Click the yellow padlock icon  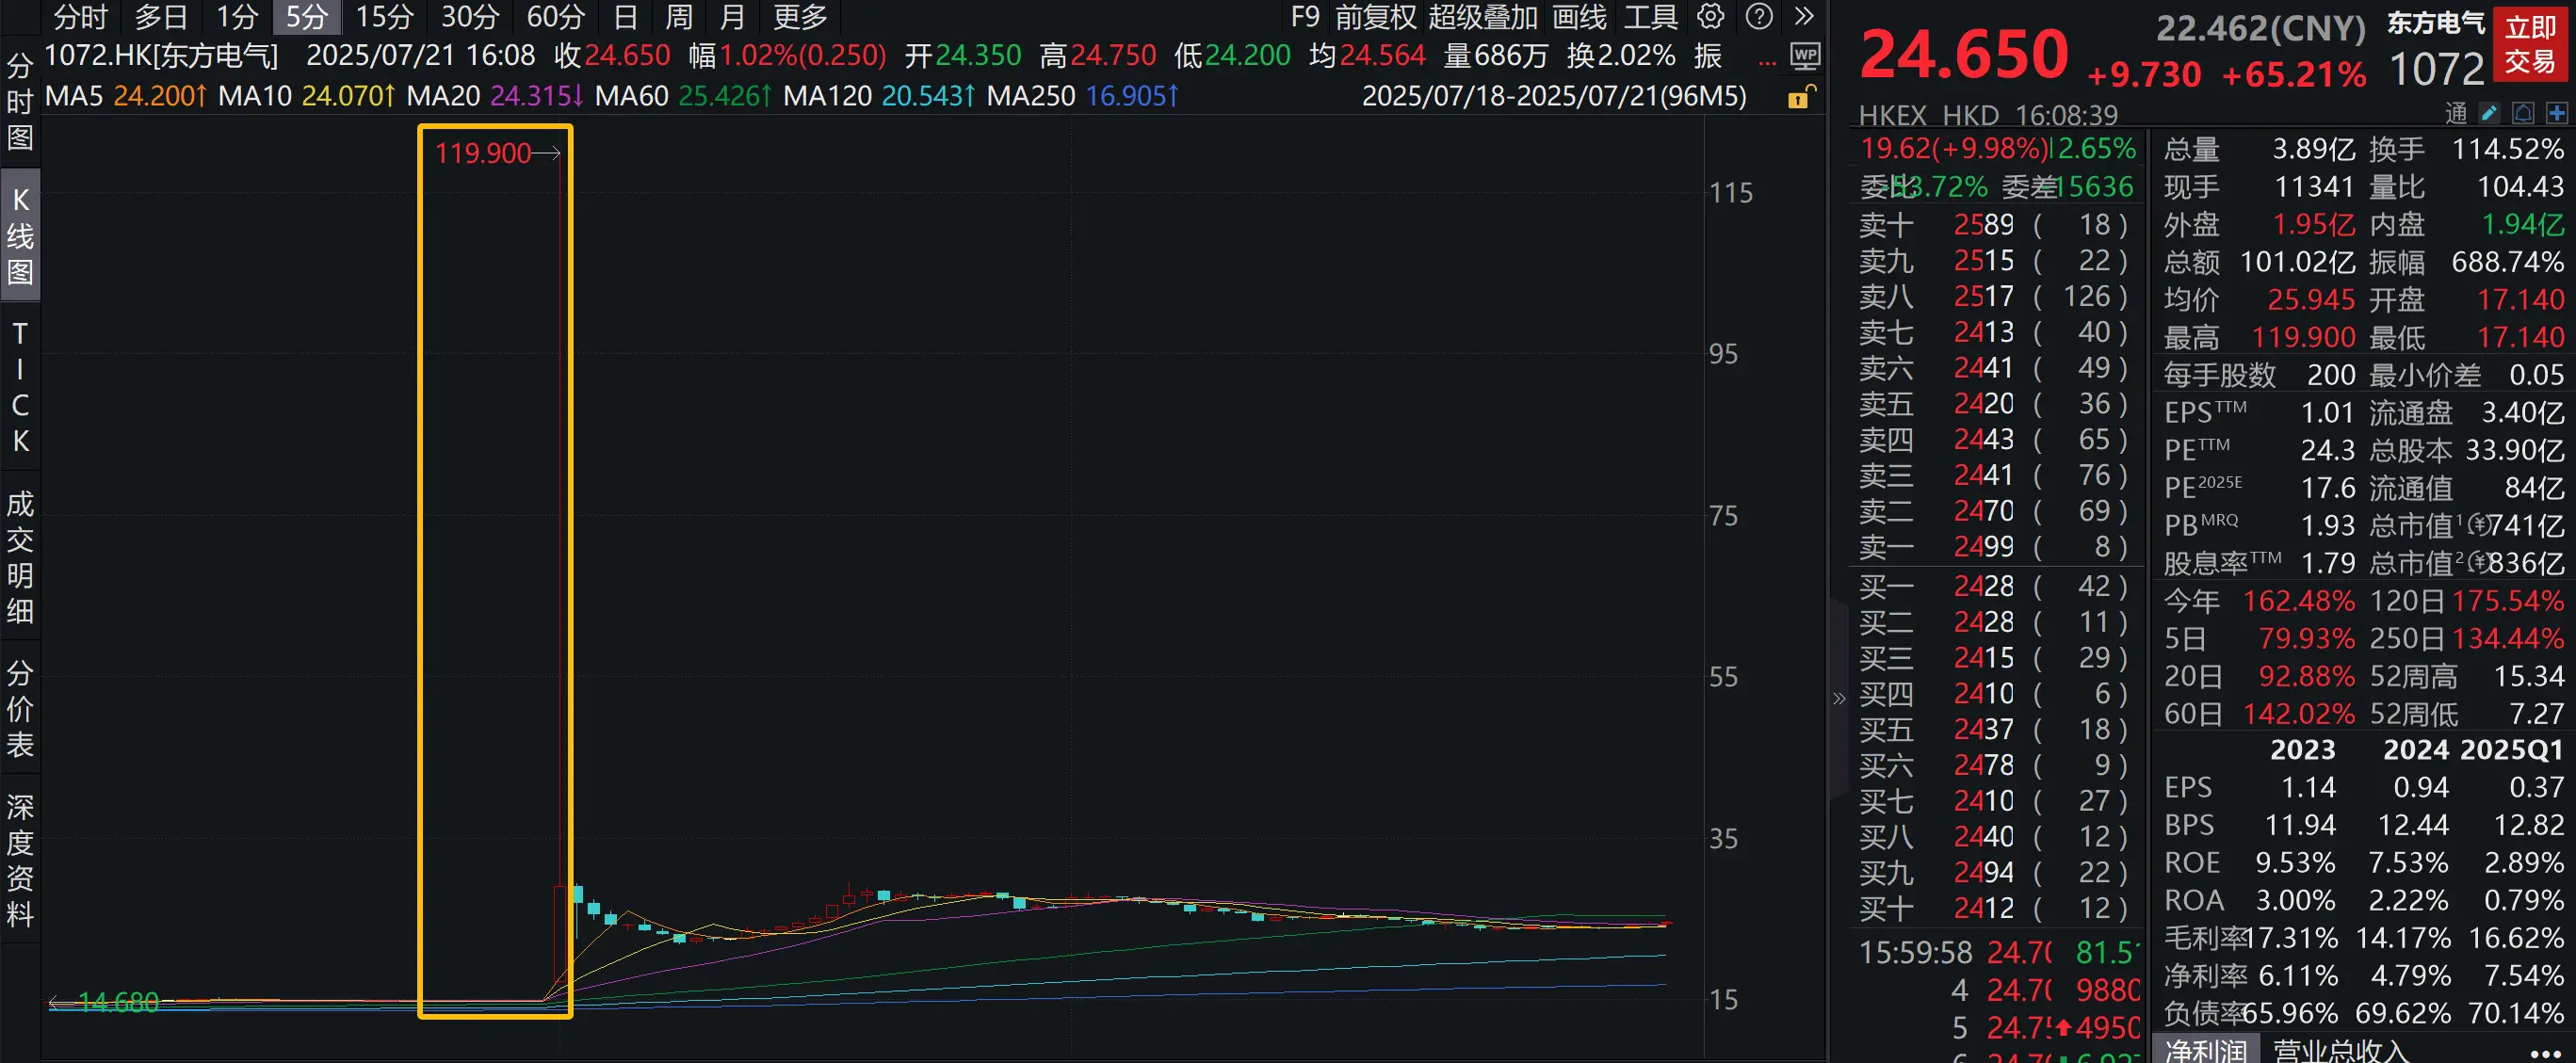click(x=1799, y=97)
